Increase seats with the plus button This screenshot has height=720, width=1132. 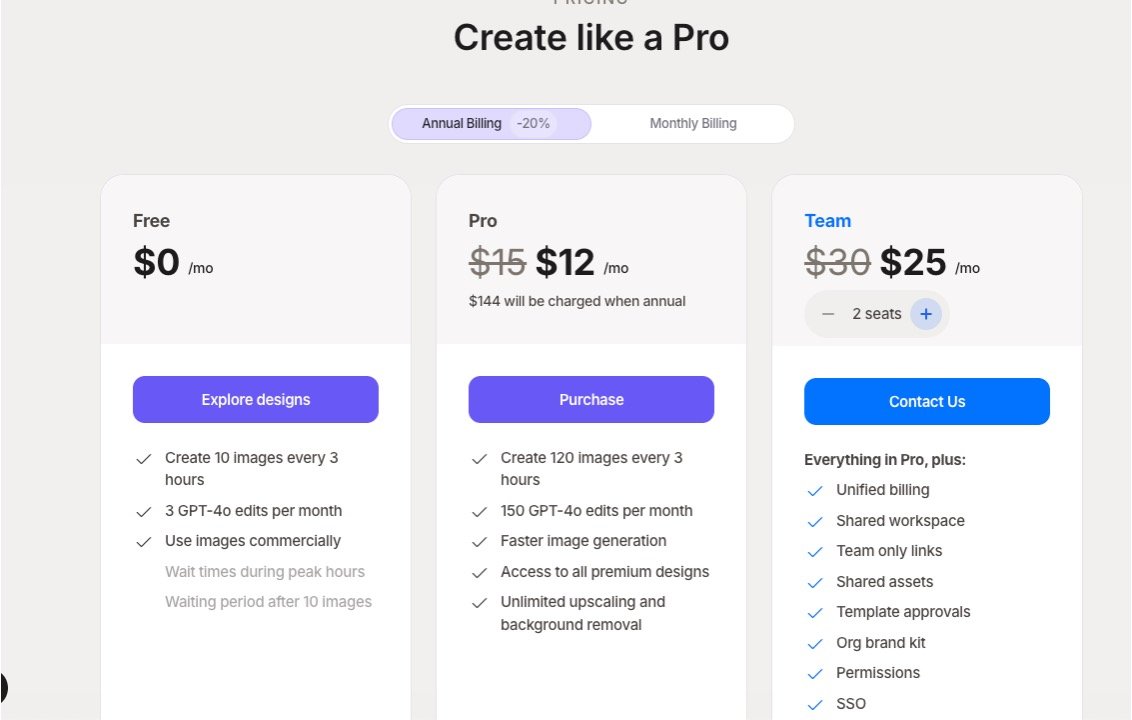[x=926, y=314]
